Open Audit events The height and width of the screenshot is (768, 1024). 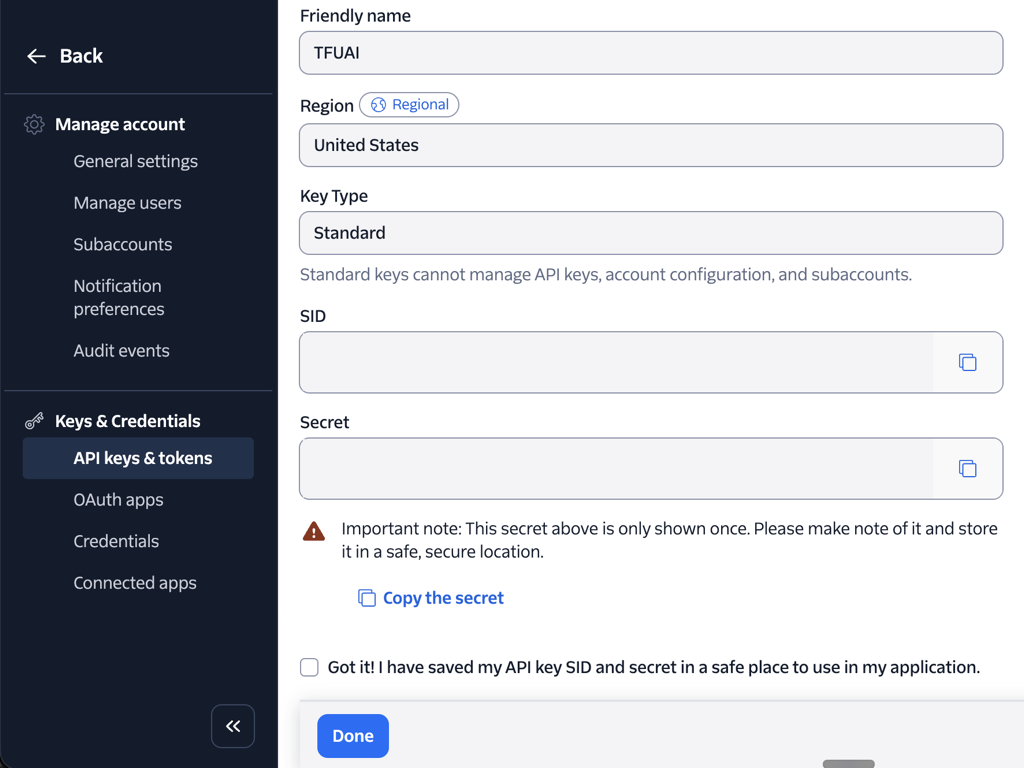tap(121, 351)
